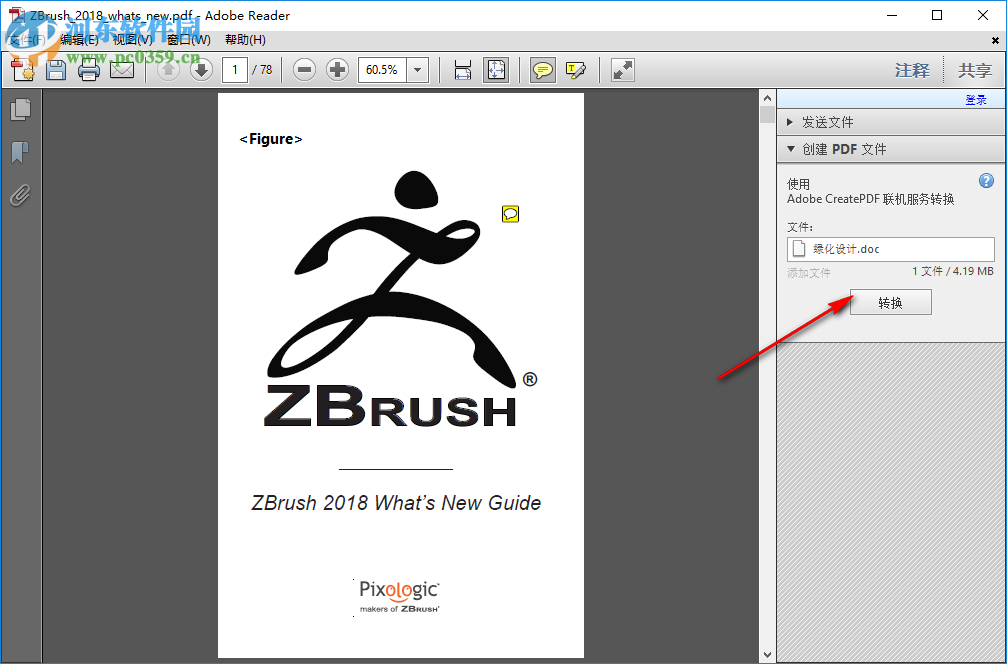1007x664 pixels.
Task: Expand the 发送文件 section
Action: coord(891,122)
